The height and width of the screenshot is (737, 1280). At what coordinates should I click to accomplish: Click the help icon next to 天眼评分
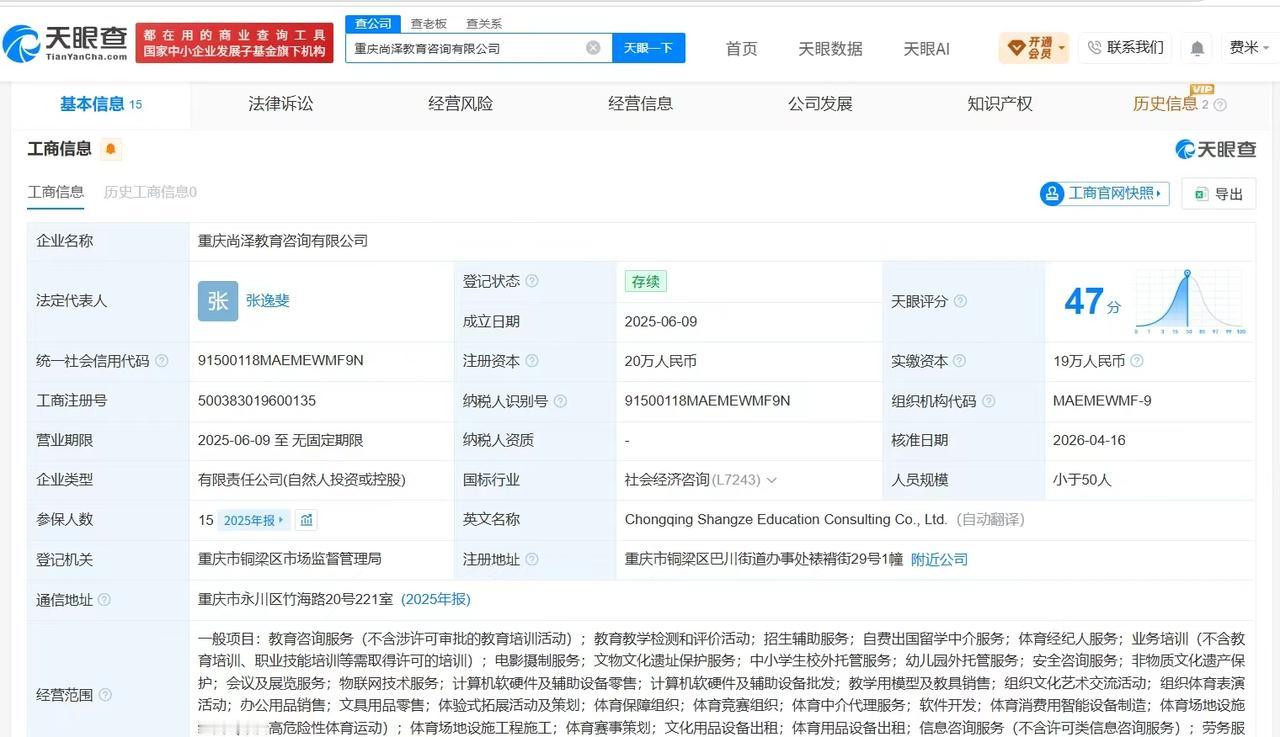(960, 301)
